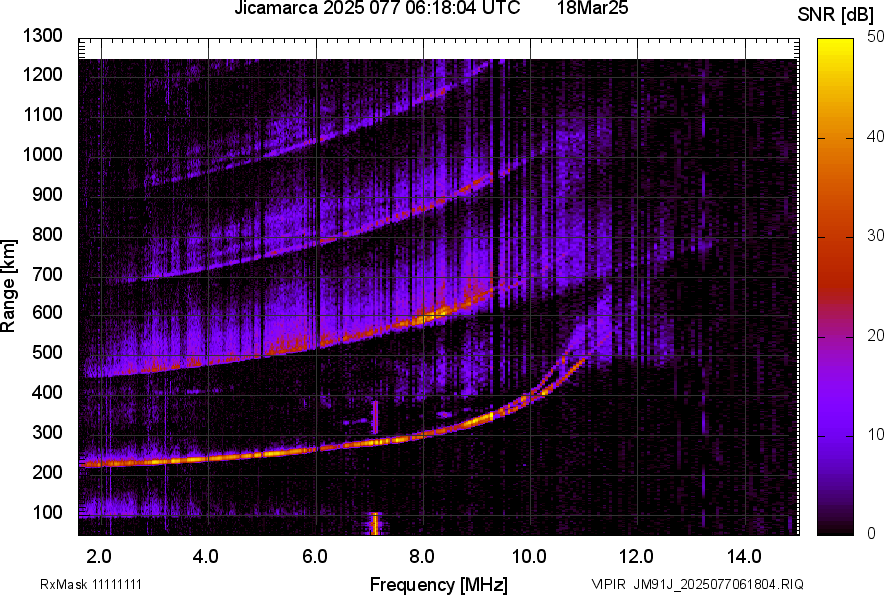Click the 'Frequency [MHz]' axis label
This screenshot has width=884, height=595.
coord(439,584)
